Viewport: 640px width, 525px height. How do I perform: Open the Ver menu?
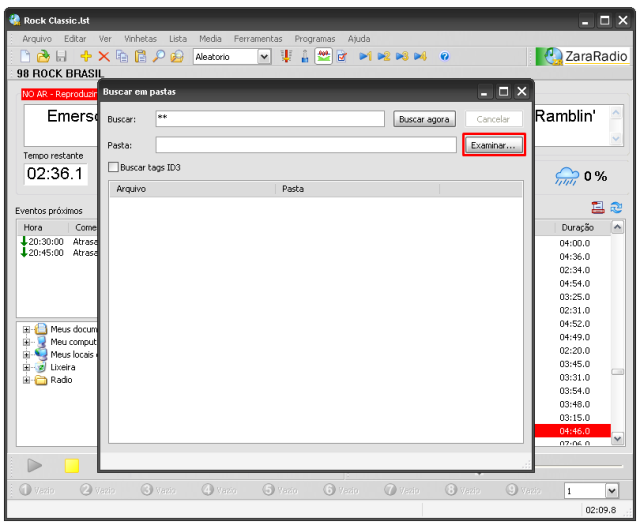(105, 39)
